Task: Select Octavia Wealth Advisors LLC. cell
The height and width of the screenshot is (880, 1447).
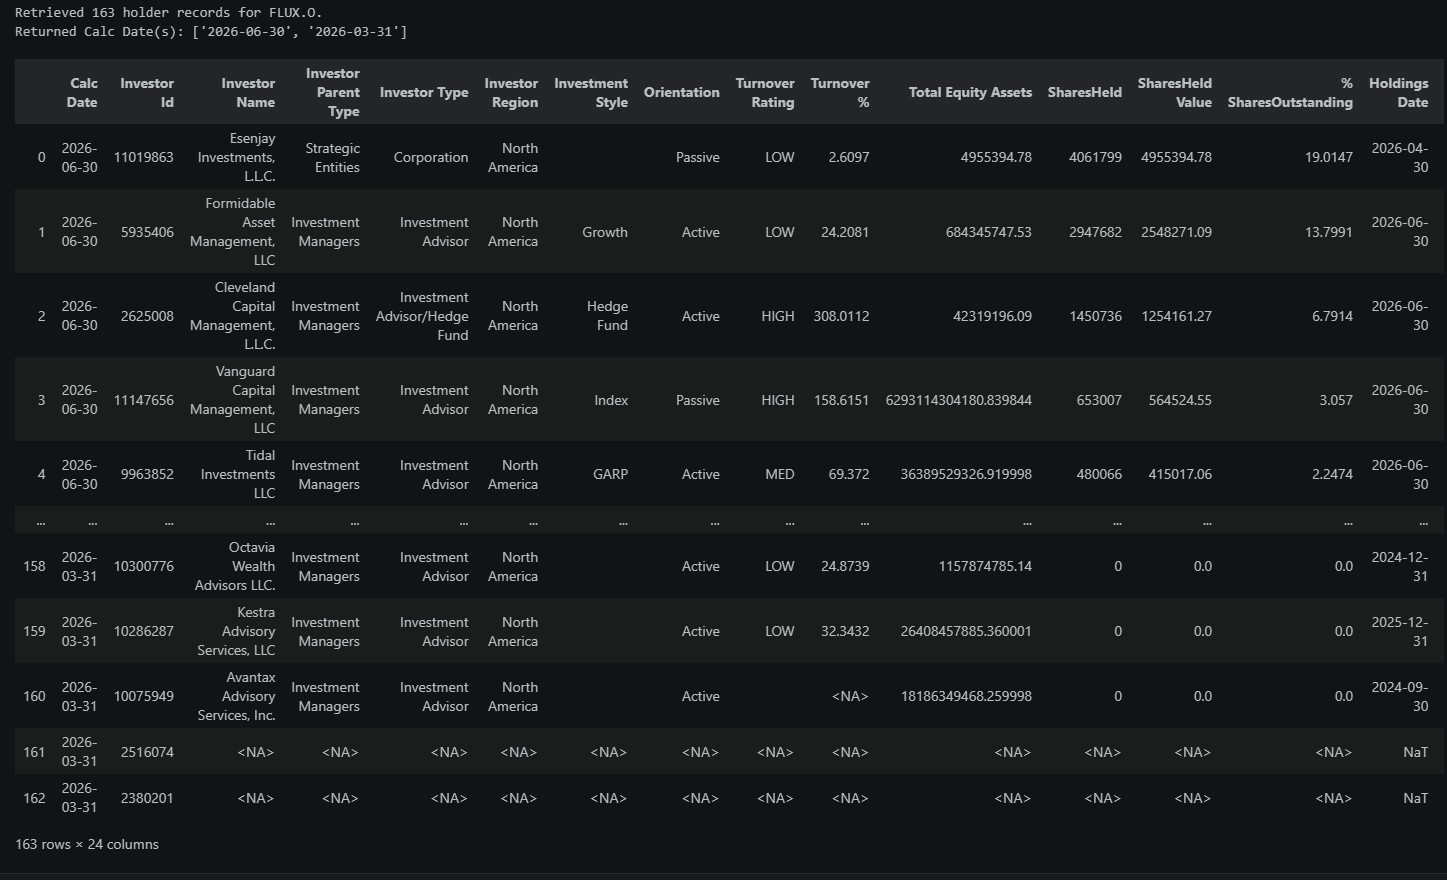Action: pos(235,566)
